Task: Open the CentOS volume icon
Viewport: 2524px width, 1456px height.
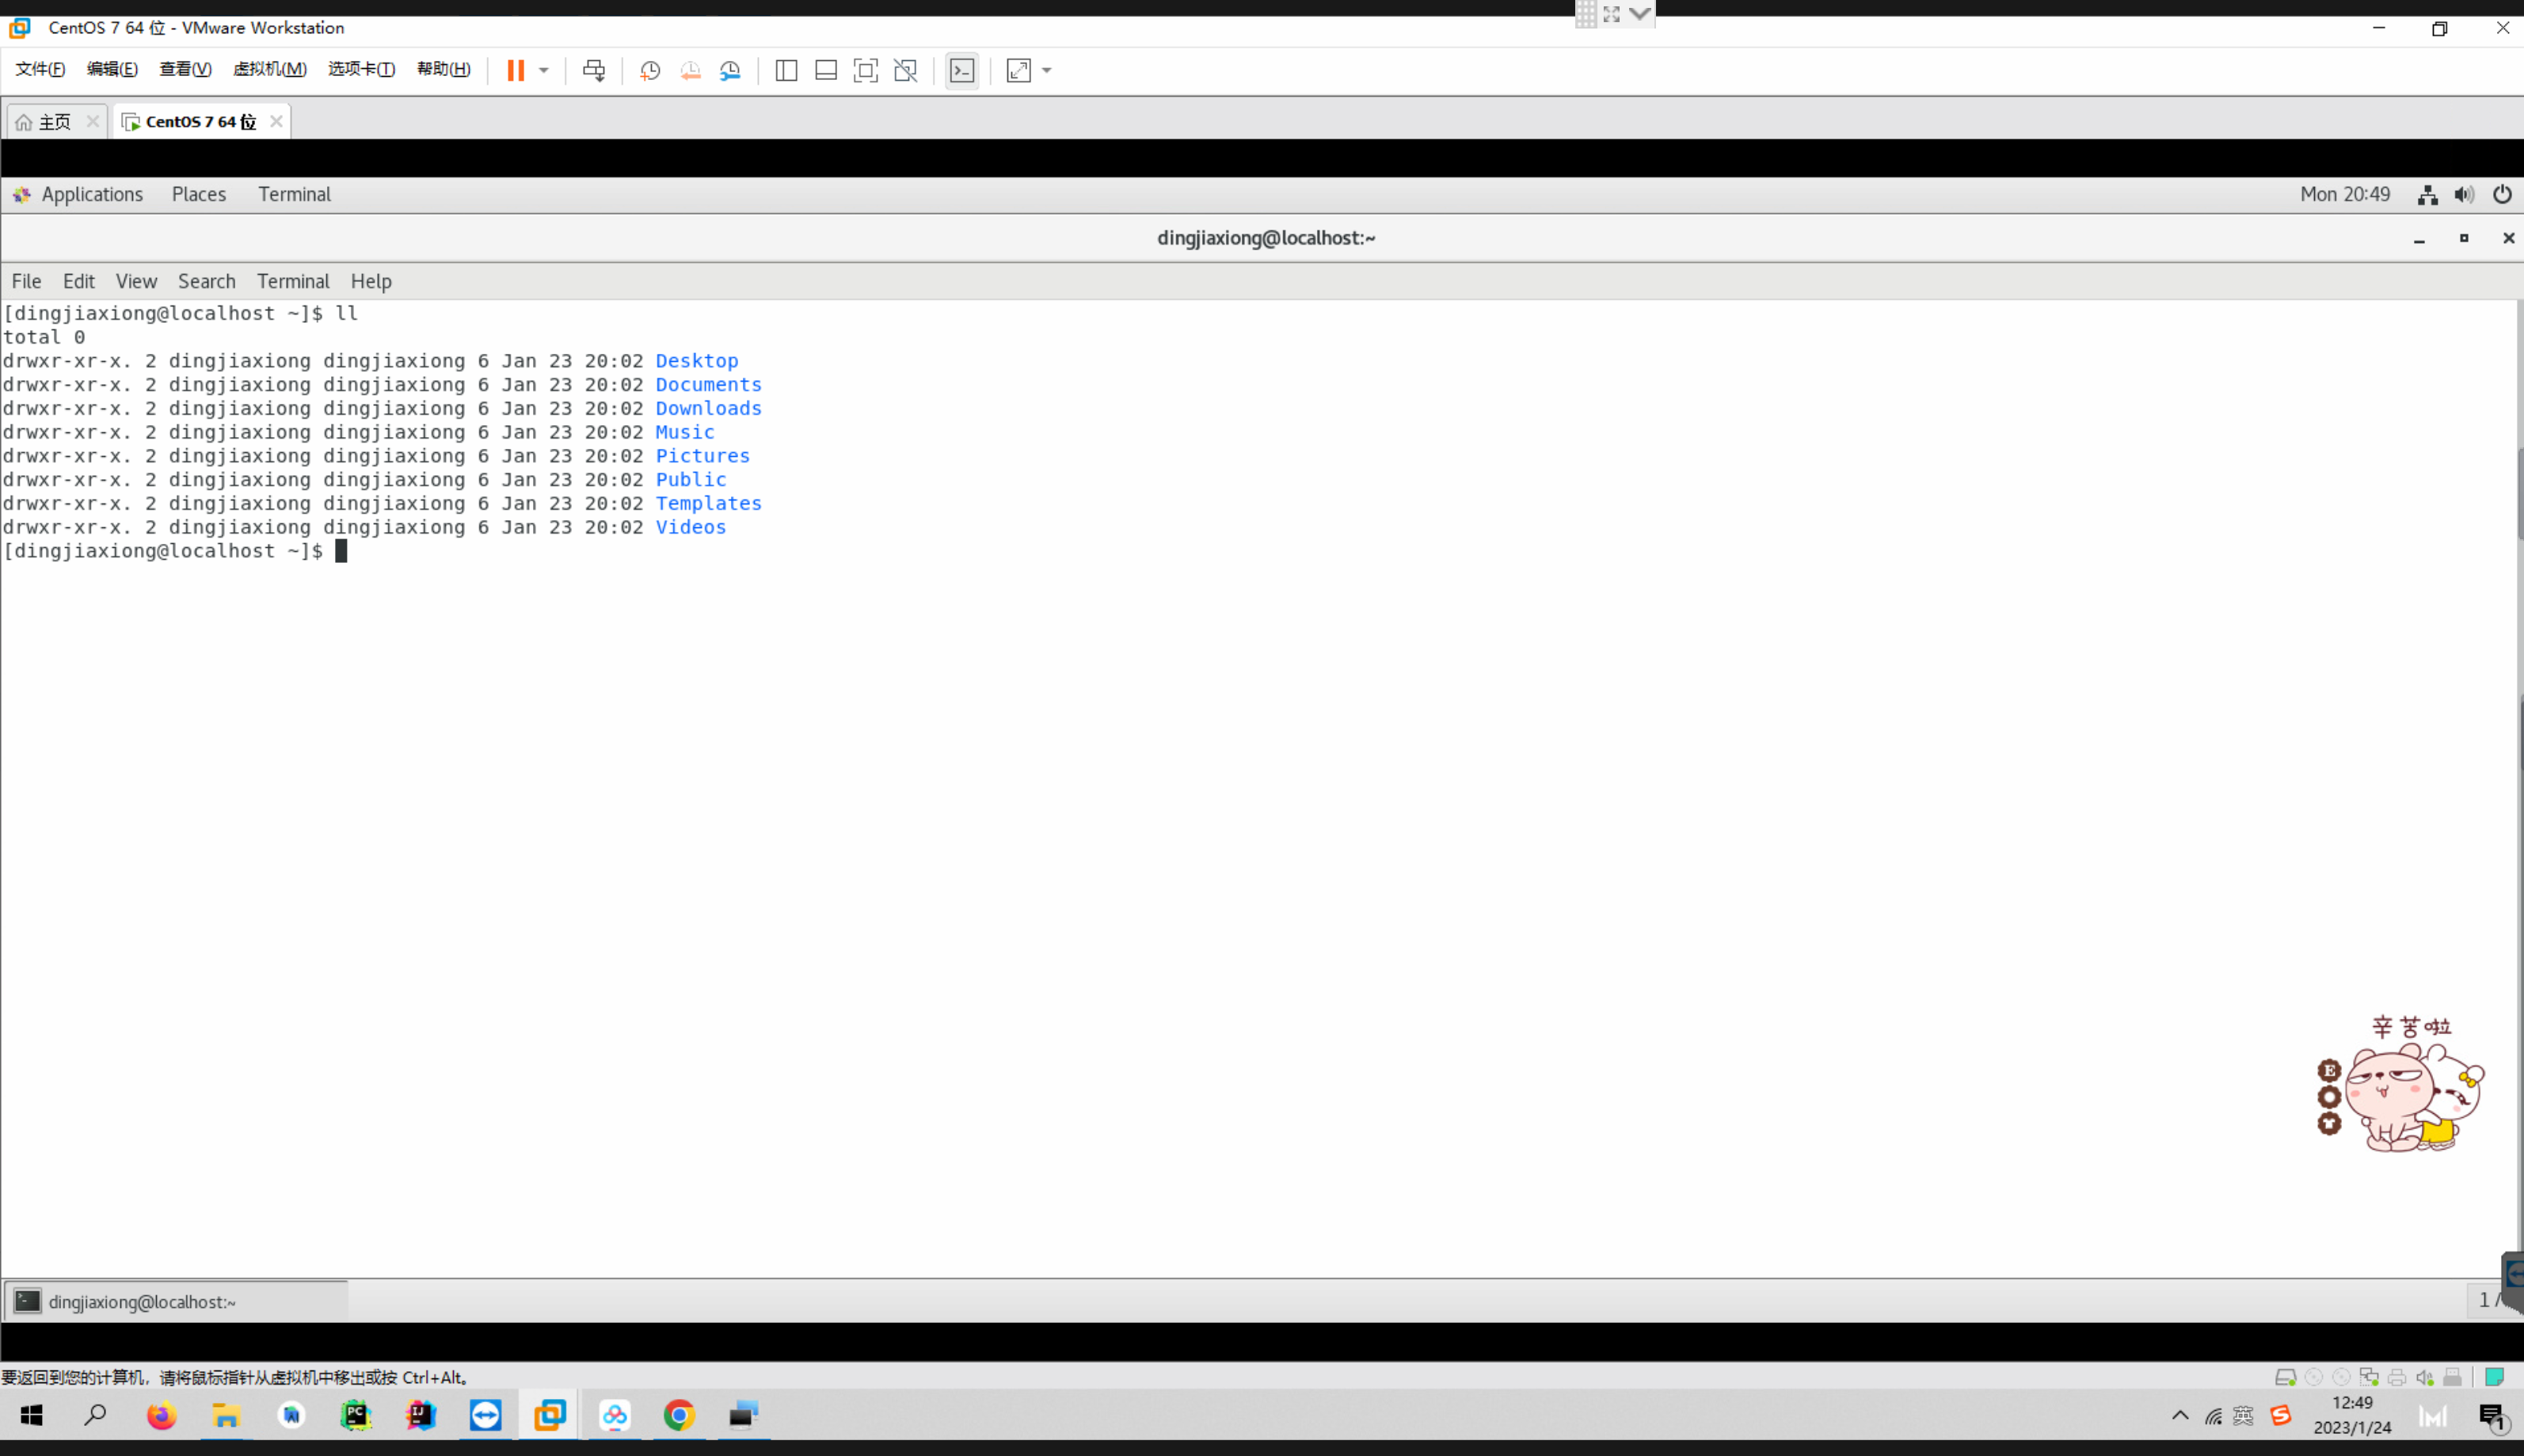Action: point(2465,194)
